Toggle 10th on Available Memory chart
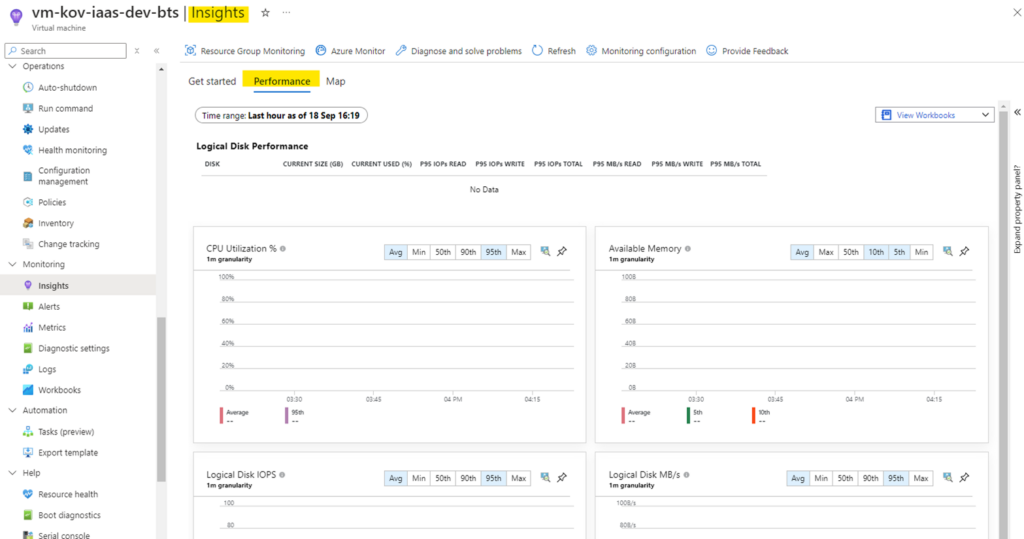 point(876,252)
